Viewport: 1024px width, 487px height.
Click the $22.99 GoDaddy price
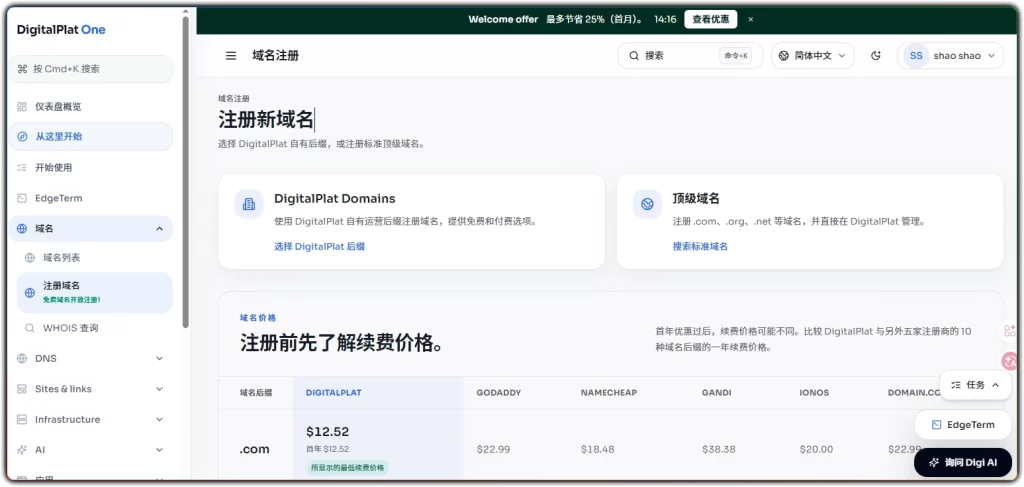point(494,449)
